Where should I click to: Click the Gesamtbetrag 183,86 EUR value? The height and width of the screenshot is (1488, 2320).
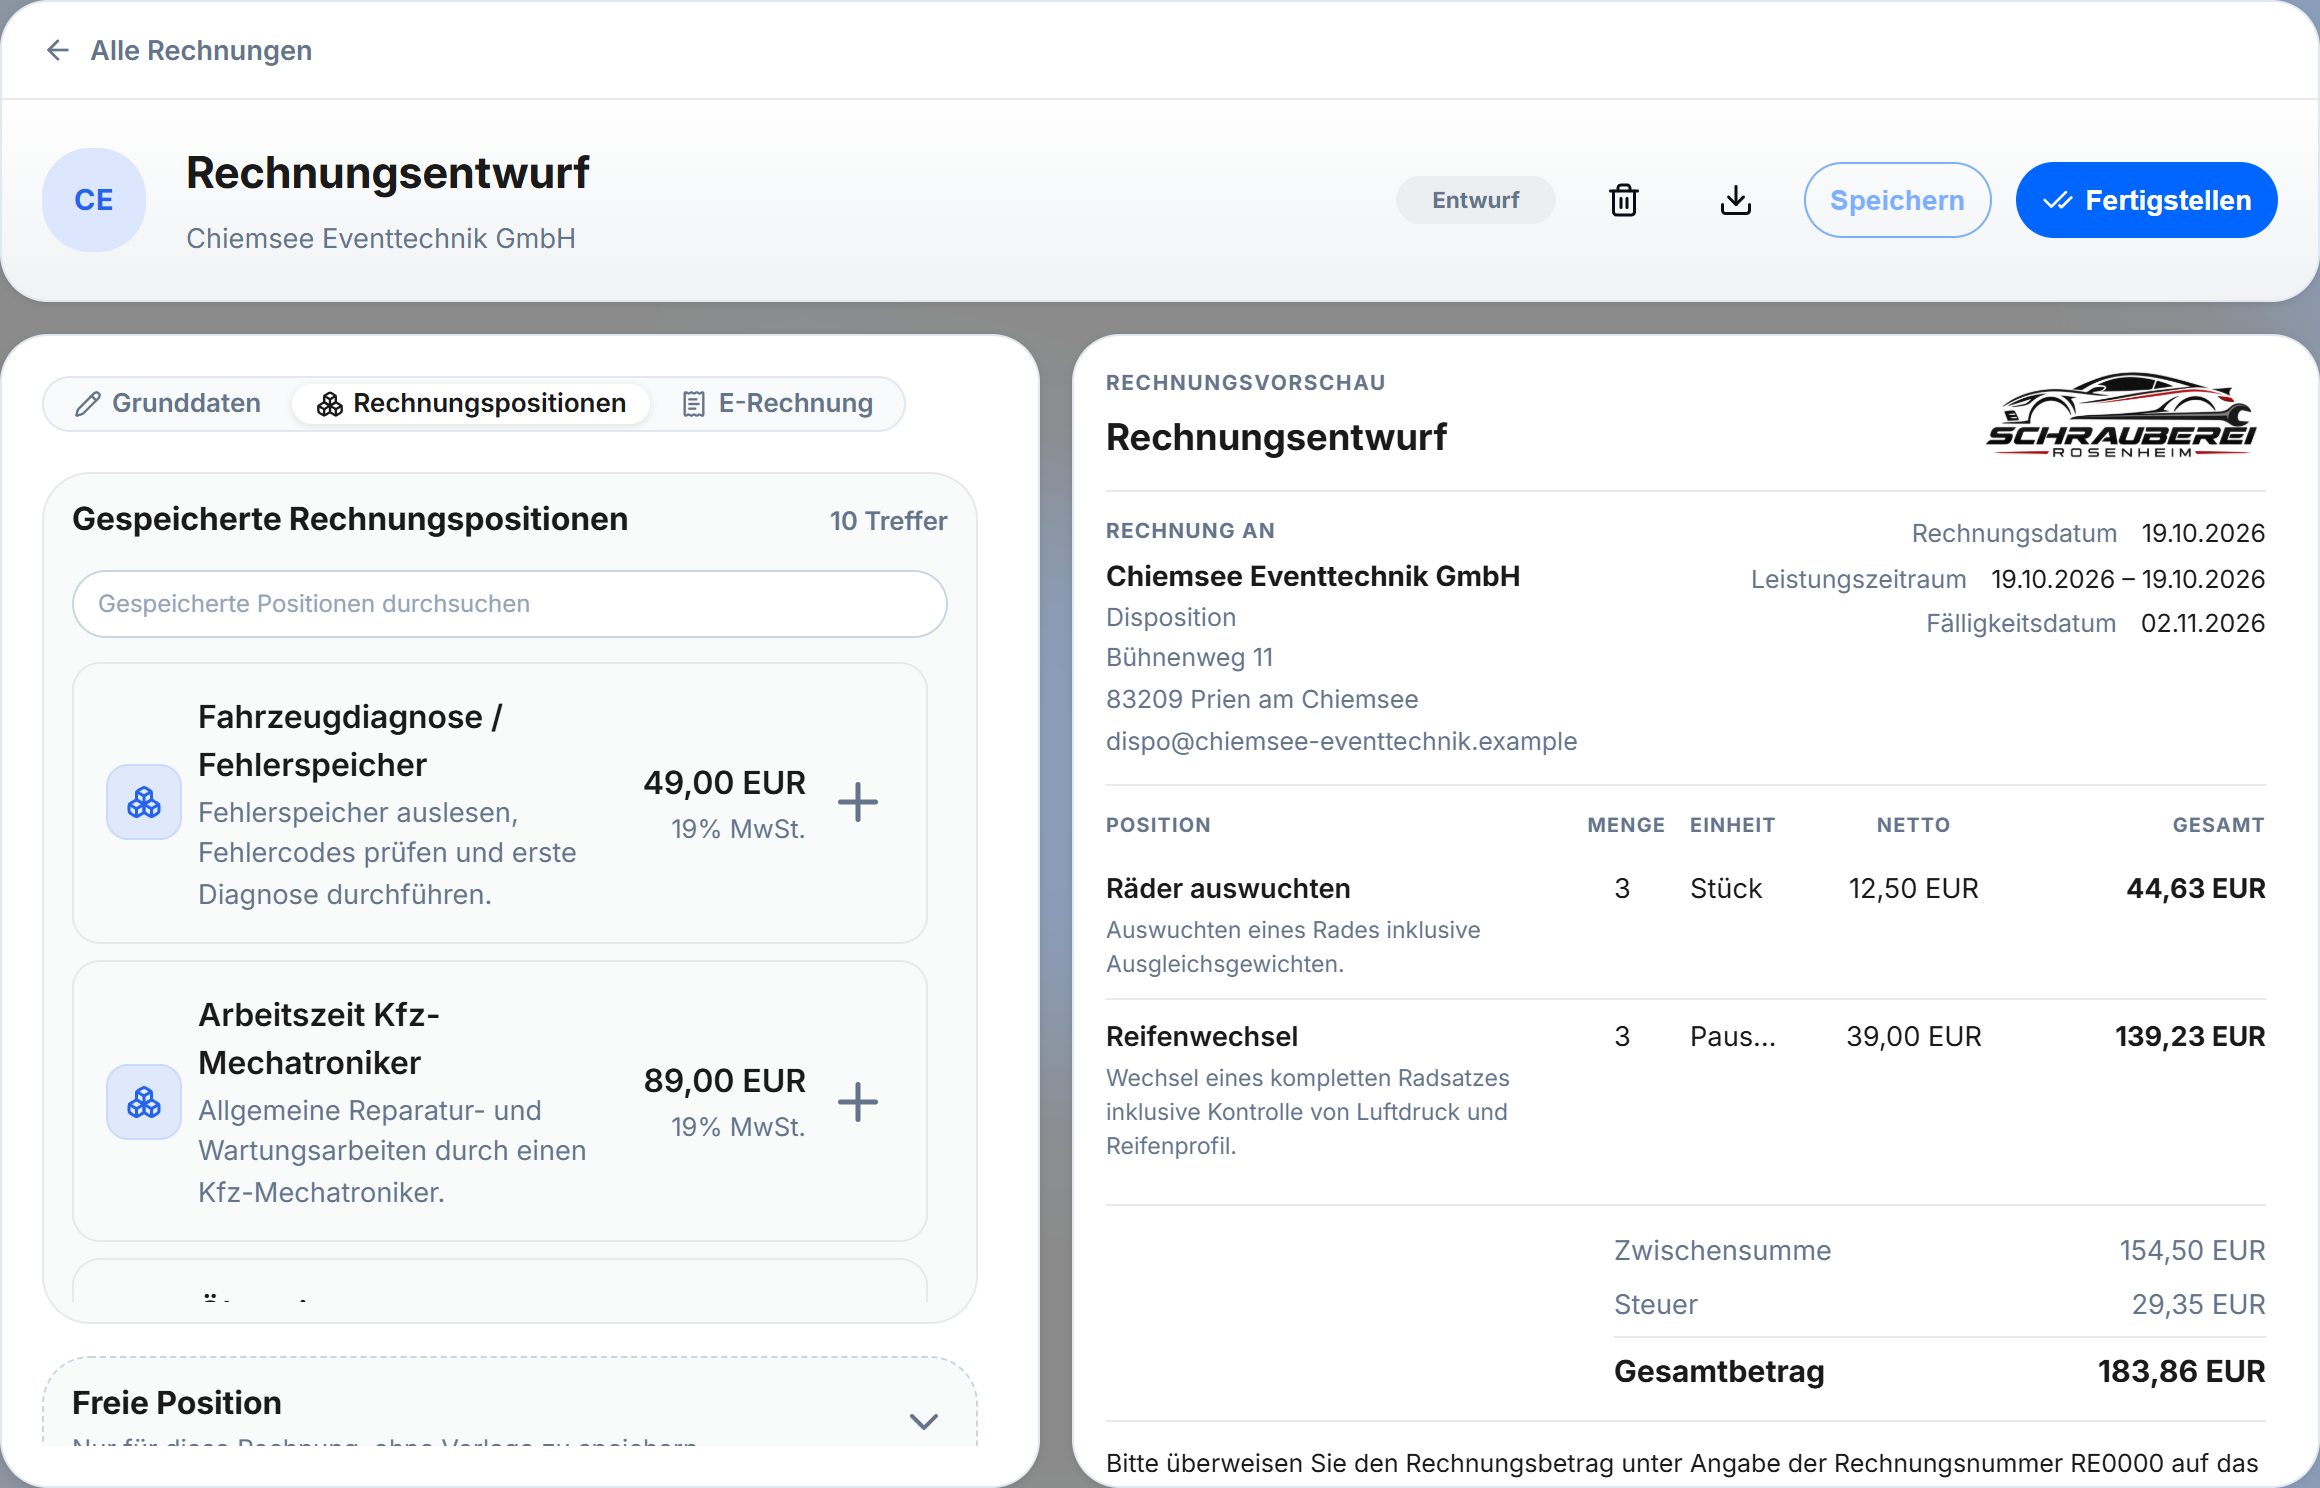[x=2181, y=1372]
